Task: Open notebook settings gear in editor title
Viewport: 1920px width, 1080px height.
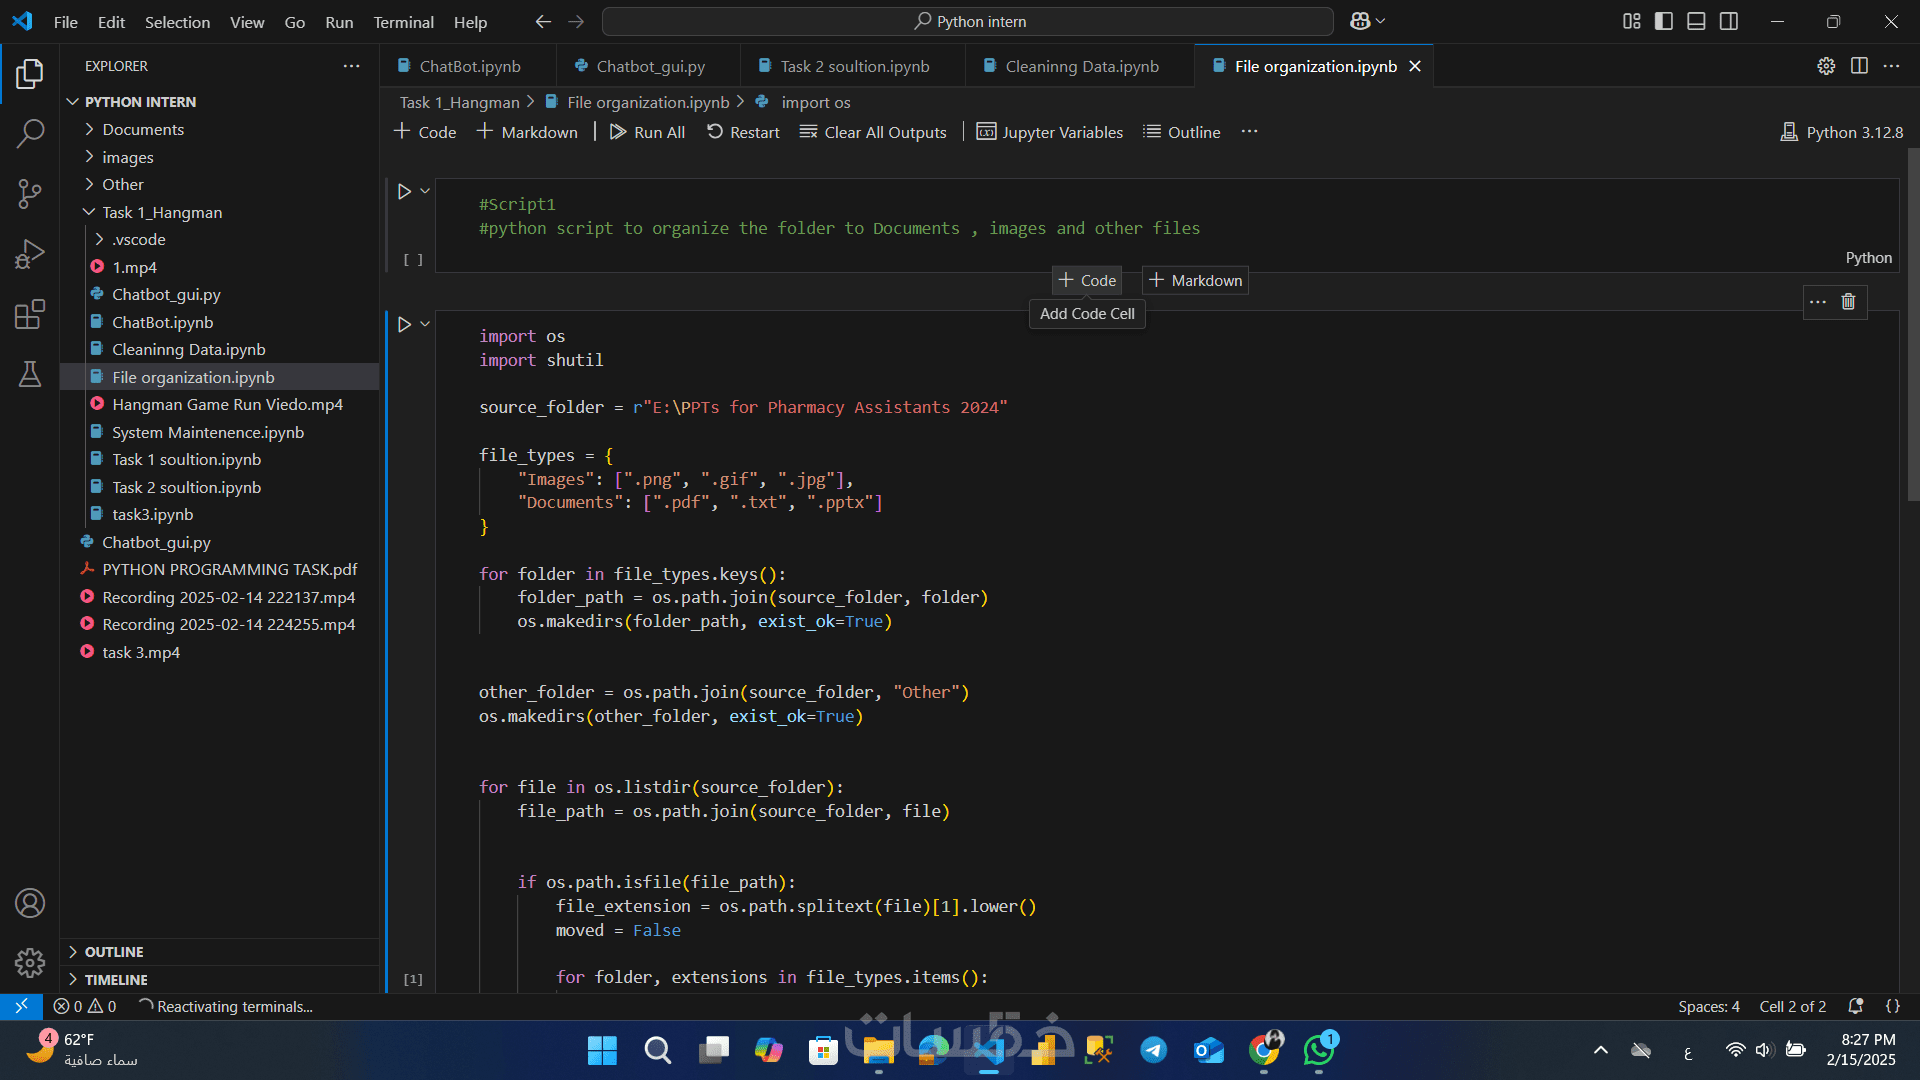Action: tap(1826, 66)
